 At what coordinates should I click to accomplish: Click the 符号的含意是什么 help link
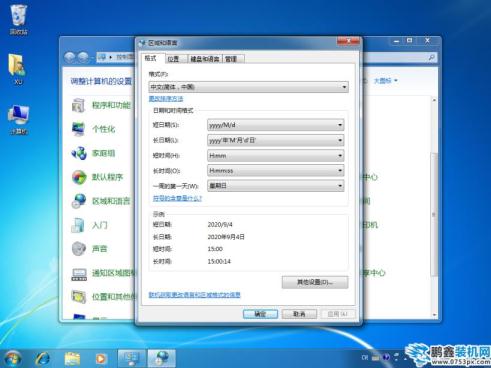pos(177,198)
